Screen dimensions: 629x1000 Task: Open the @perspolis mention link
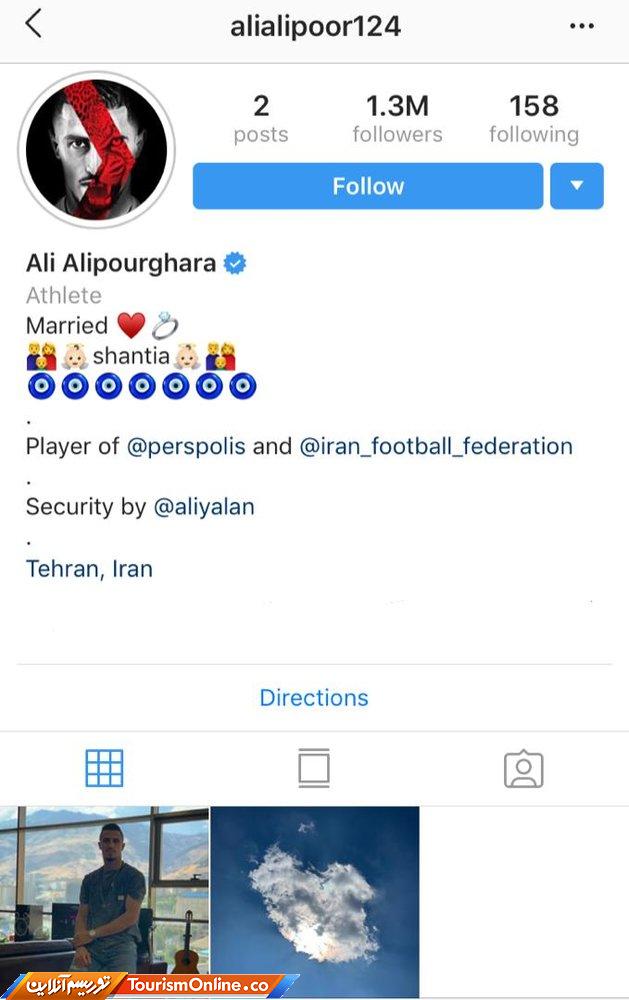[186, 446]
